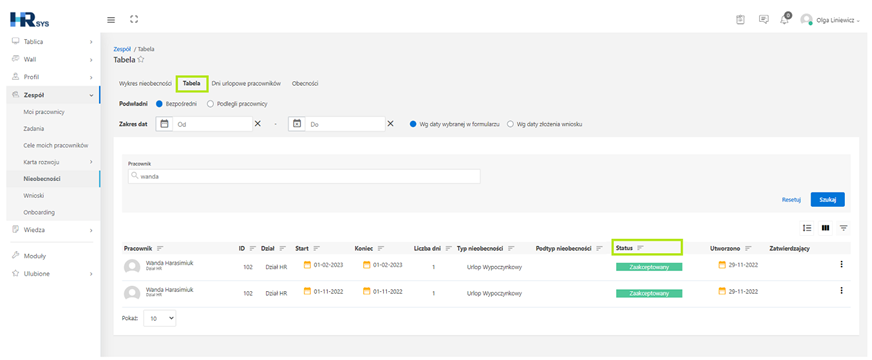Sort by the Utworzono column sort icon
The image size is (872, 360).
(x=748, y=248)
